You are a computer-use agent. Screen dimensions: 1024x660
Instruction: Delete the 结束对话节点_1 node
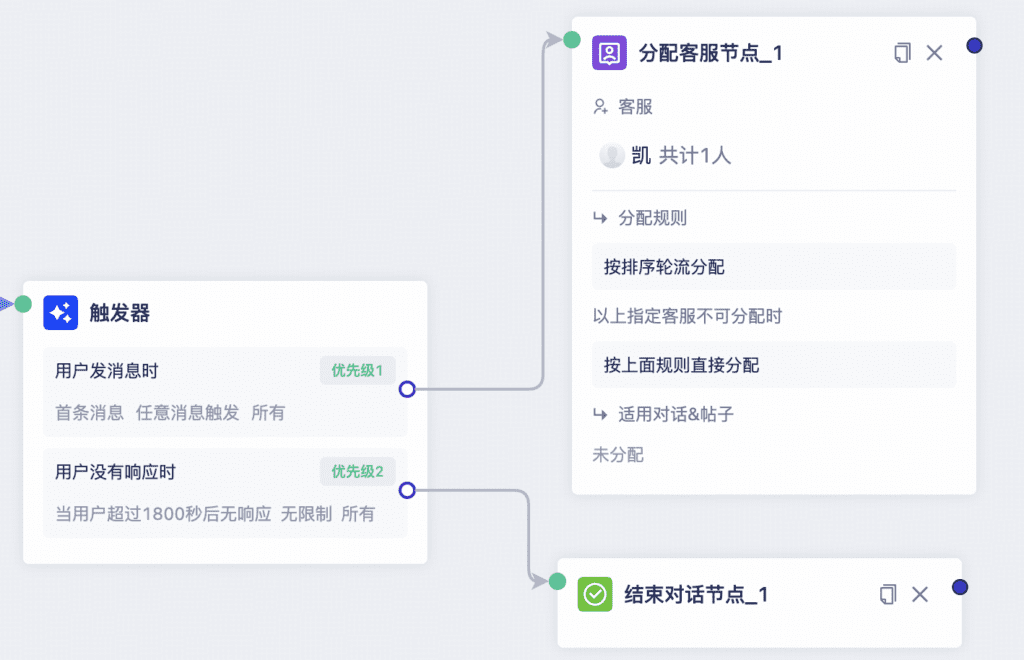(x=920, y=594)
